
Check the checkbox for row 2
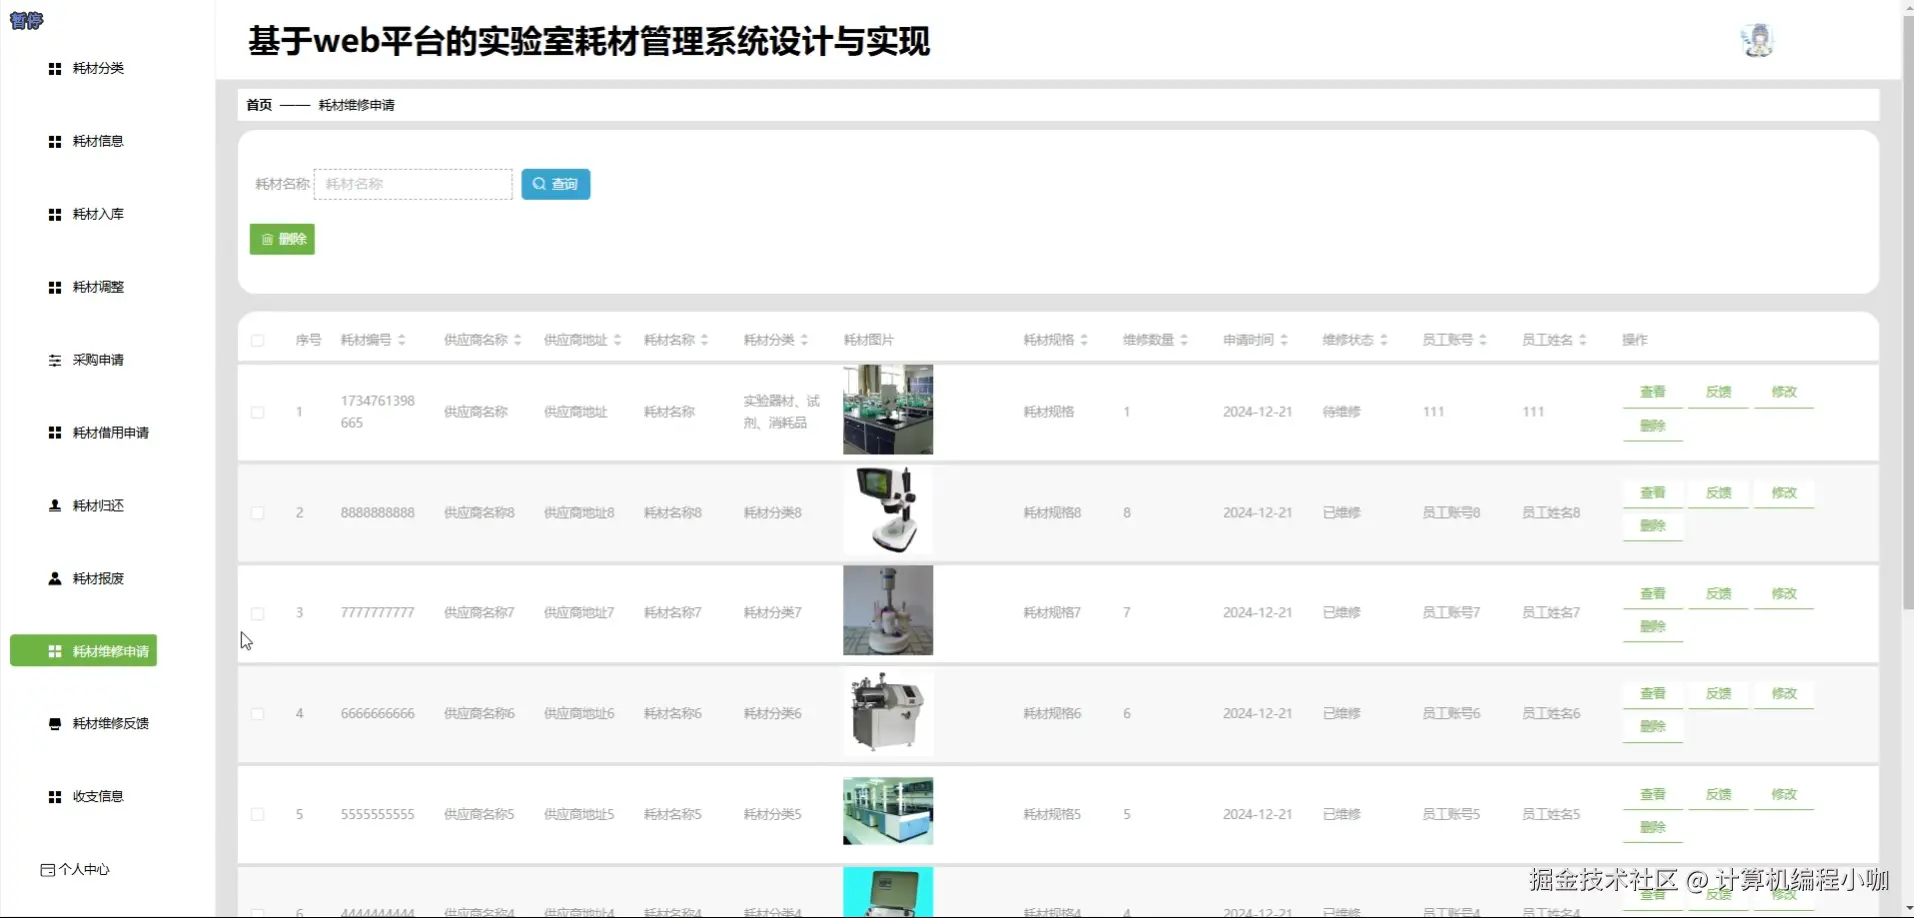coord(258,513)
